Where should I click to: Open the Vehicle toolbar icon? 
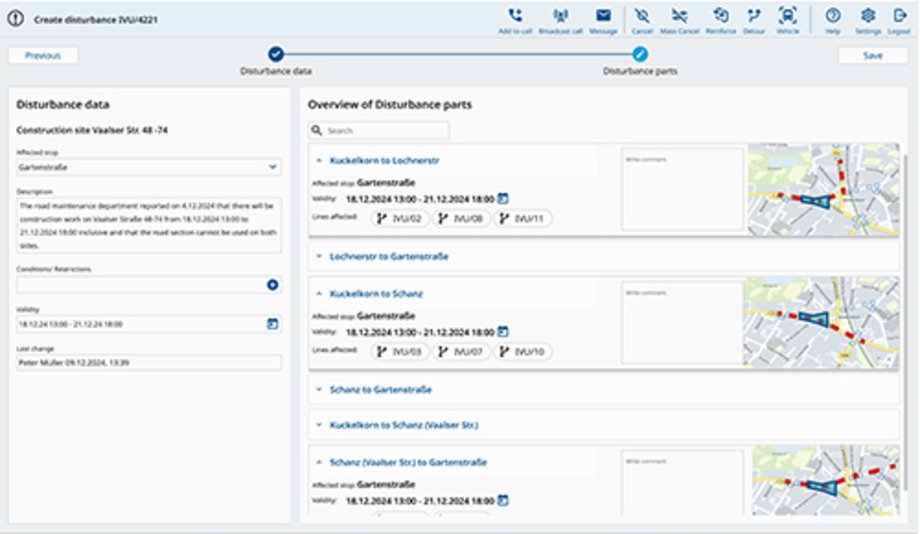788,16
